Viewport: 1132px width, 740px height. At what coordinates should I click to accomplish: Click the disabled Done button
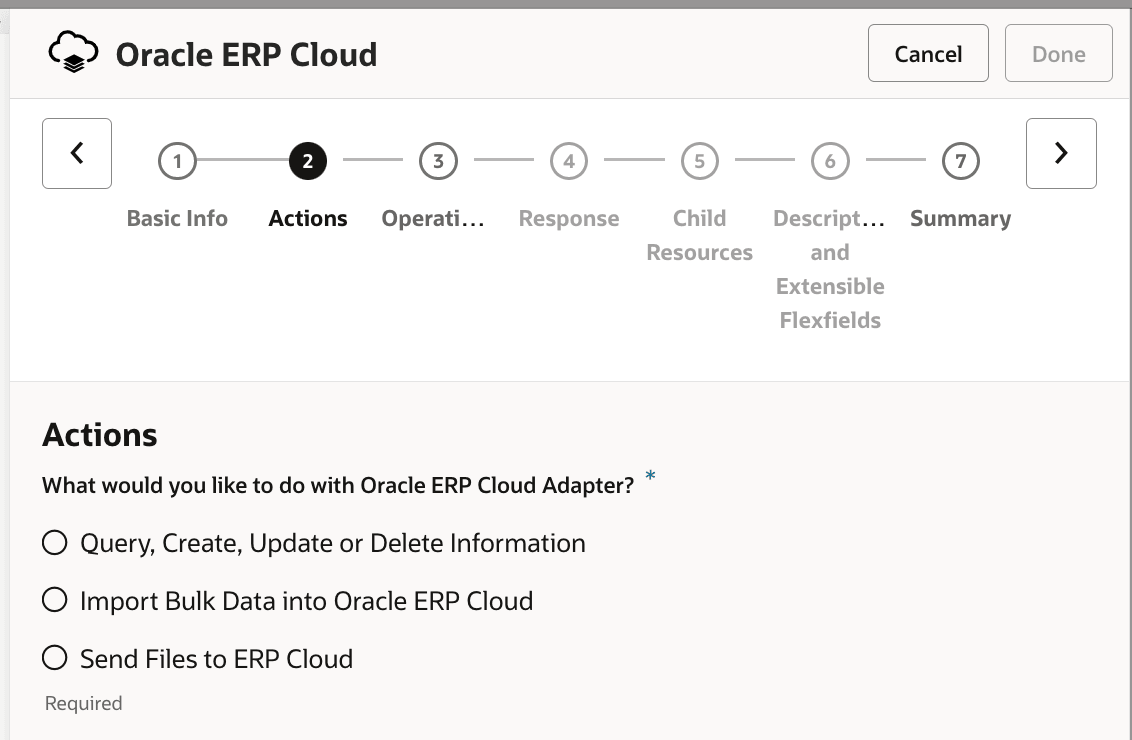[x=1058, y=53]
